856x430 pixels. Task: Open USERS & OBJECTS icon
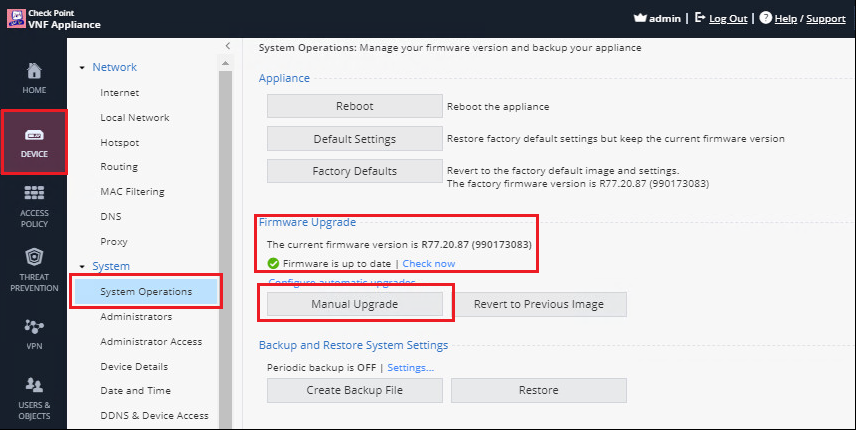click(34, 385)
